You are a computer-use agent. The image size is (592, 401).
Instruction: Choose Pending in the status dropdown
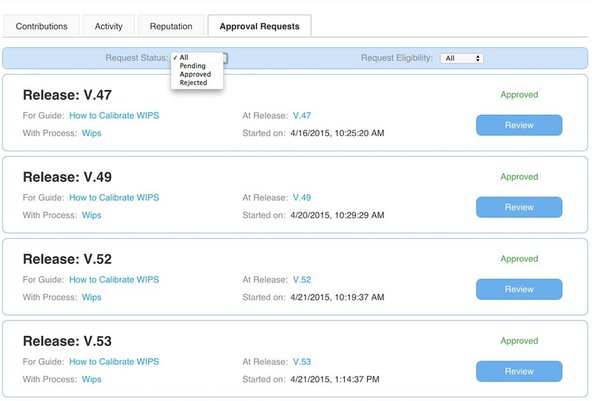click(193, 66)
